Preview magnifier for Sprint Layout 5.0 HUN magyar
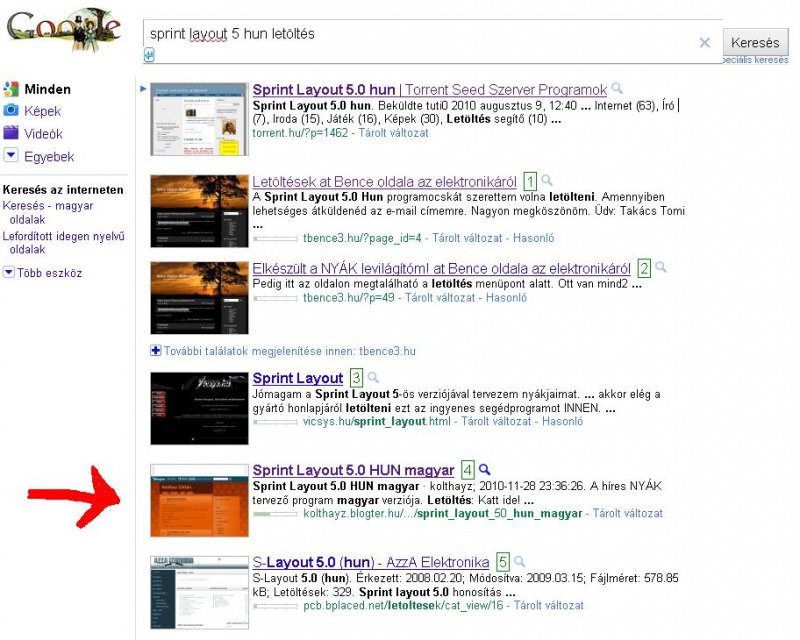 click(485, 469)
